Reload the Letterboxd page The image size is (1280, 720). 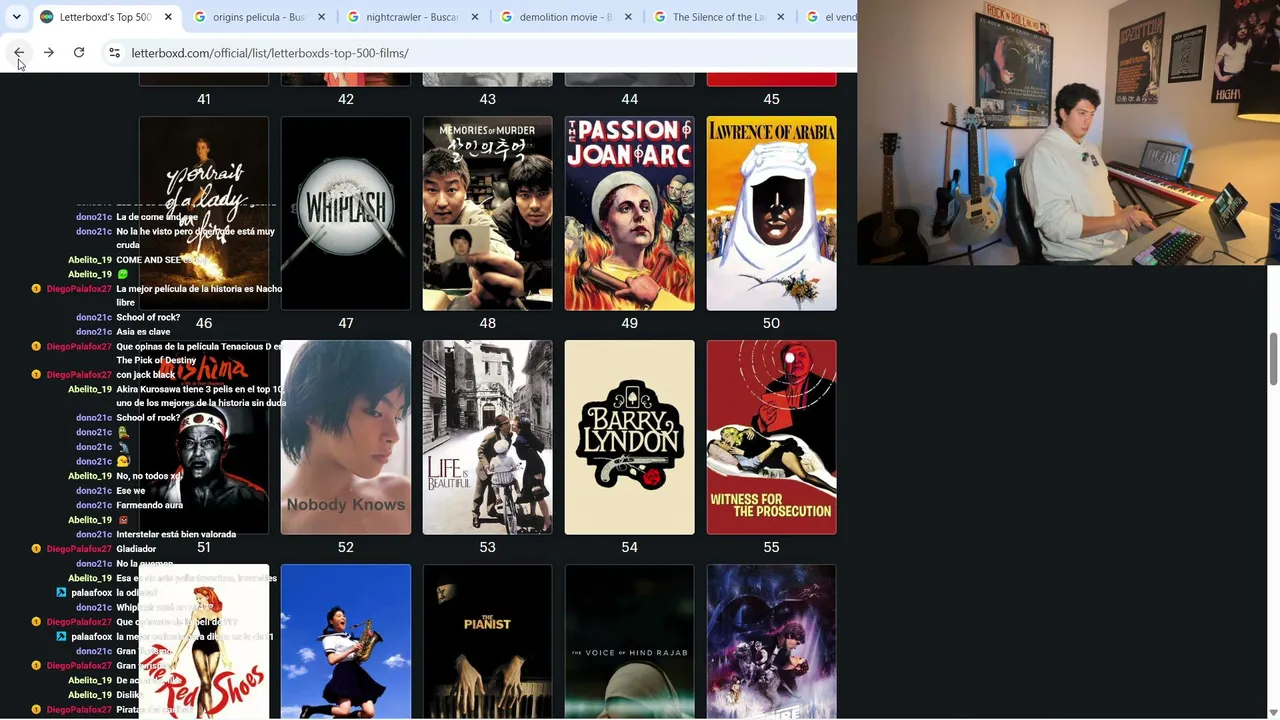coord(79,53)
